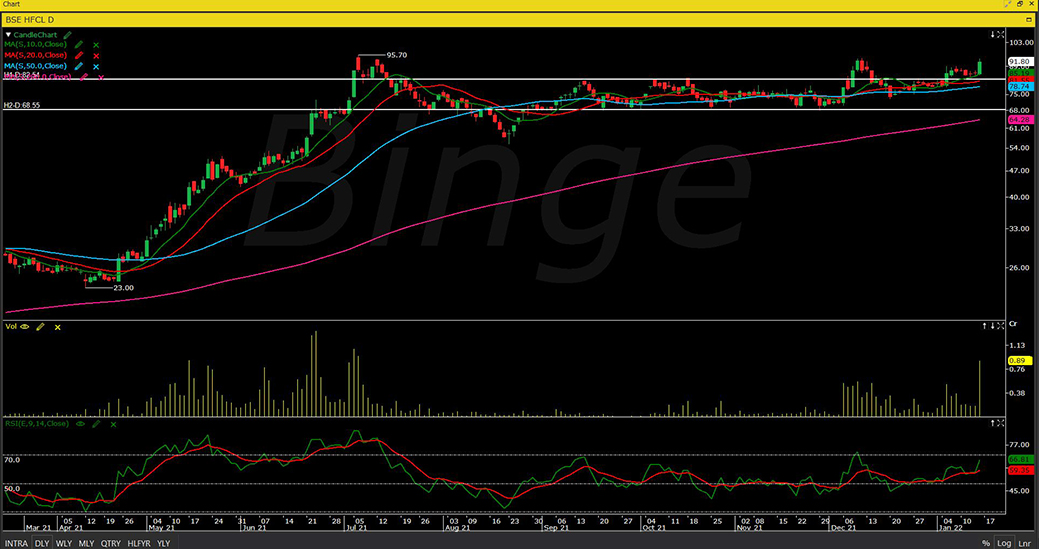Select the Vol panel label
Viewport: 1039px width, 549px height.
[11, 326]
